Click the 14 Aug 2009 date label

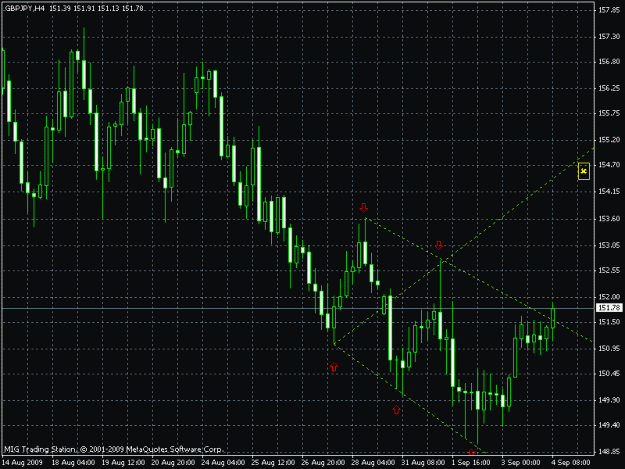click(22, 463)
